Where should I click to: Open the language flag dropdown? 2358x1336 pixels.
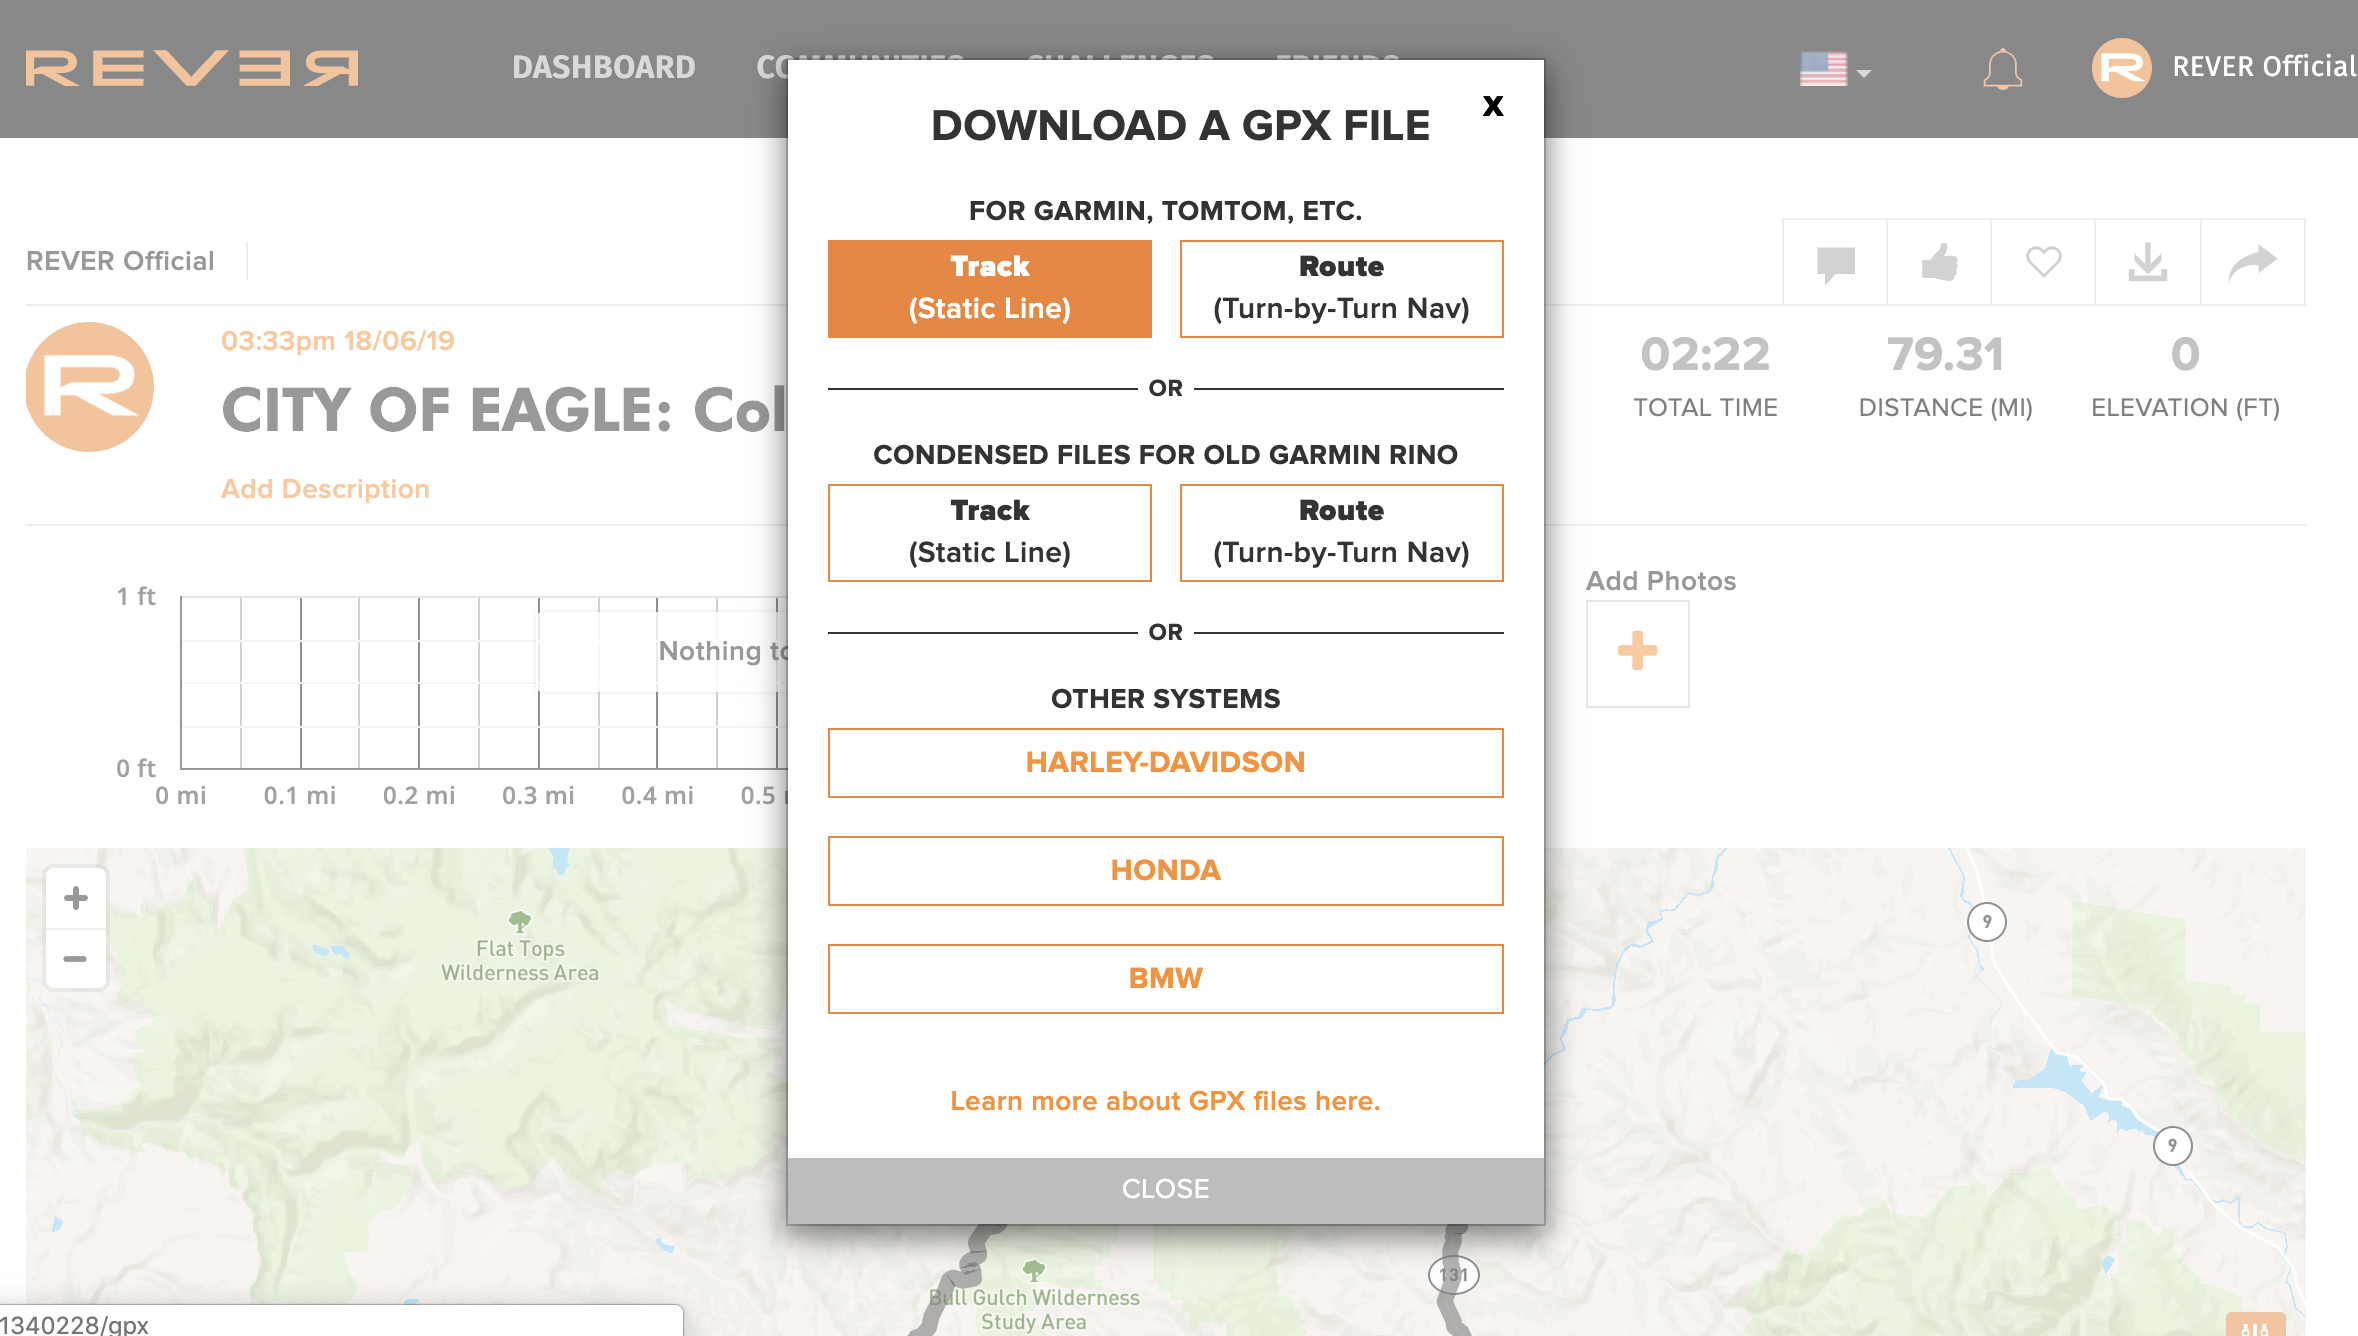point(1835,69)
